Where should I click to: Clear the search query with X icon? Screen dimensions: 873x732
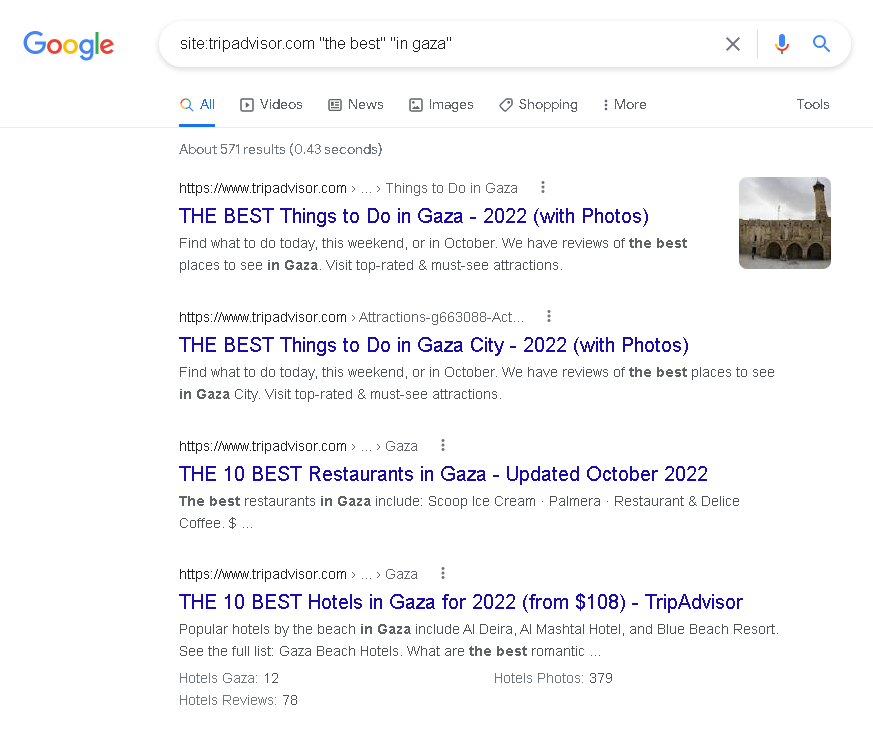click(x=733, y=44)
